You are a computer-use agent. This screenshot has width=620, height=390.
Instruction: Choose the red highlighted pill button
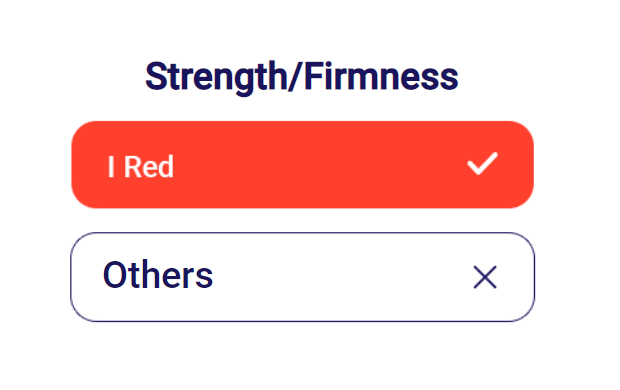tap(302, 165)
